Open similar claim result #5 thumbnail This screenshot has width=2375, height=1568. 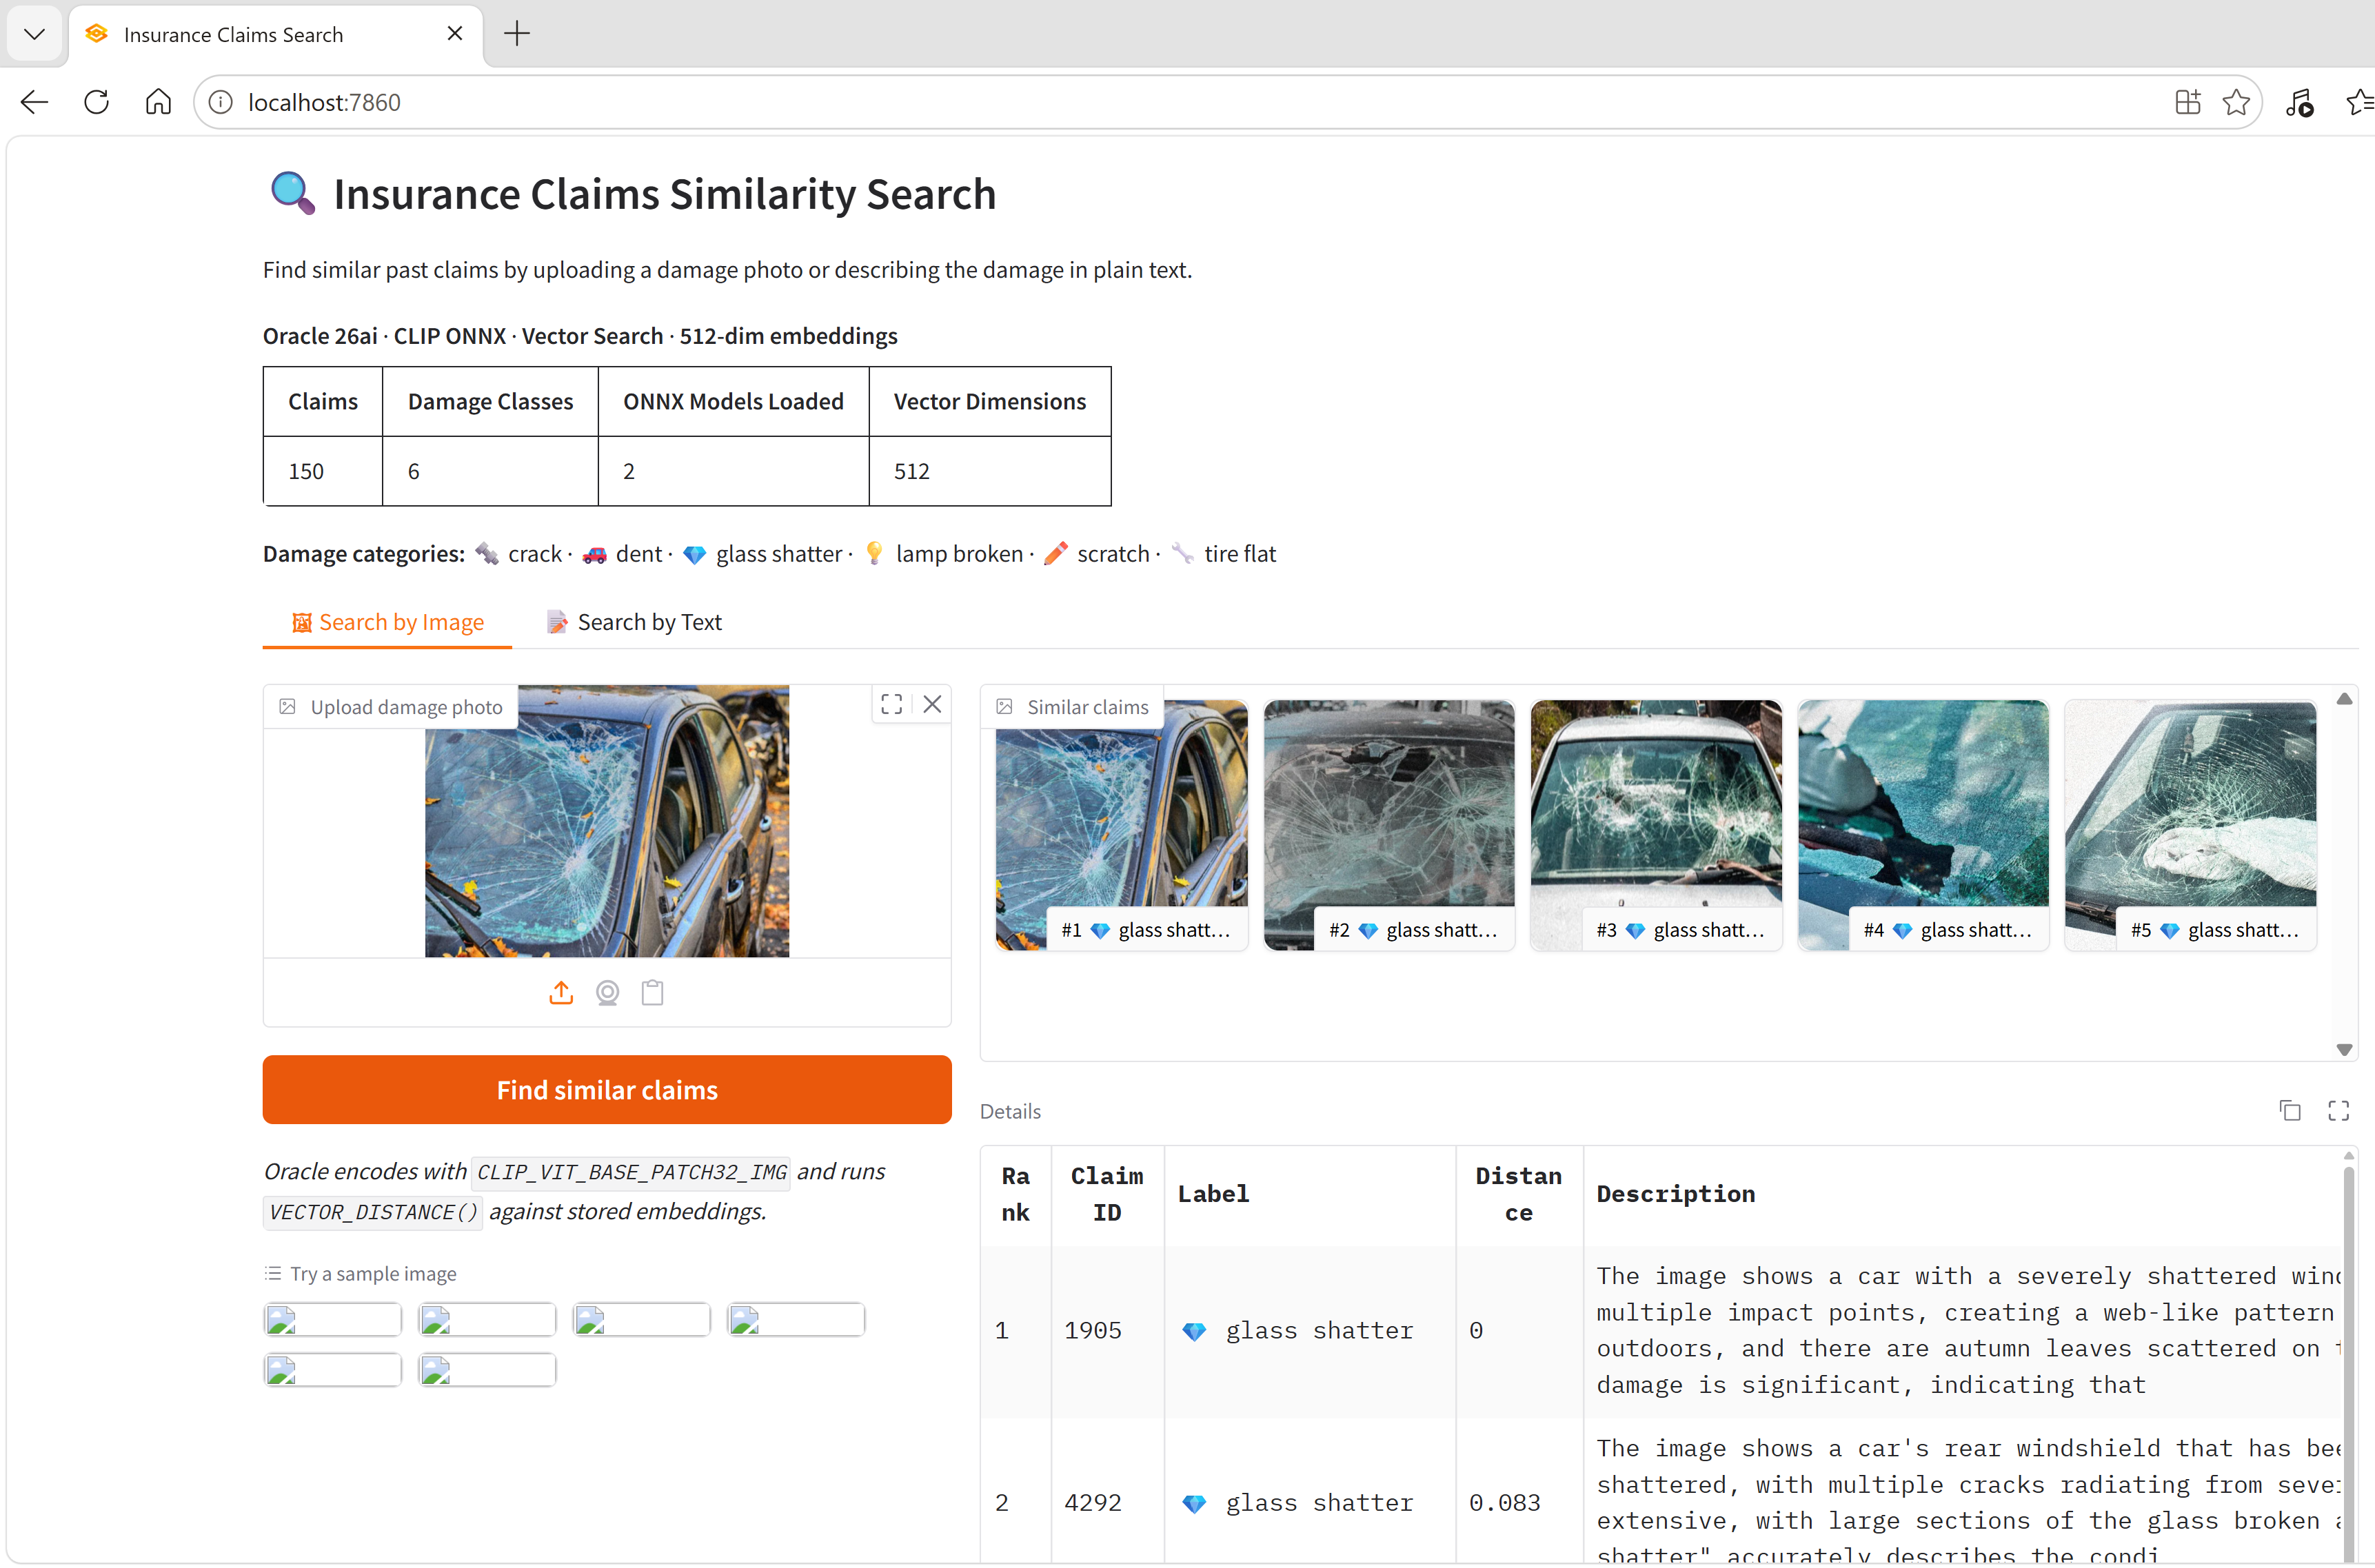(2190, 825)
